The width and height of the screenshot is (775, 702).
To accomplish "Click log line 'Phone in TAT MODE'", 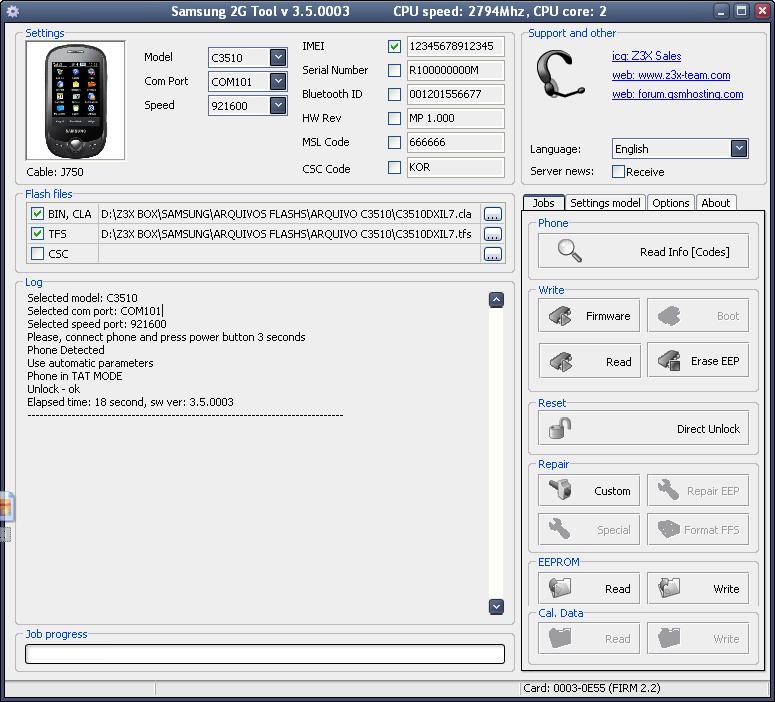I will (x=75, y=376).
